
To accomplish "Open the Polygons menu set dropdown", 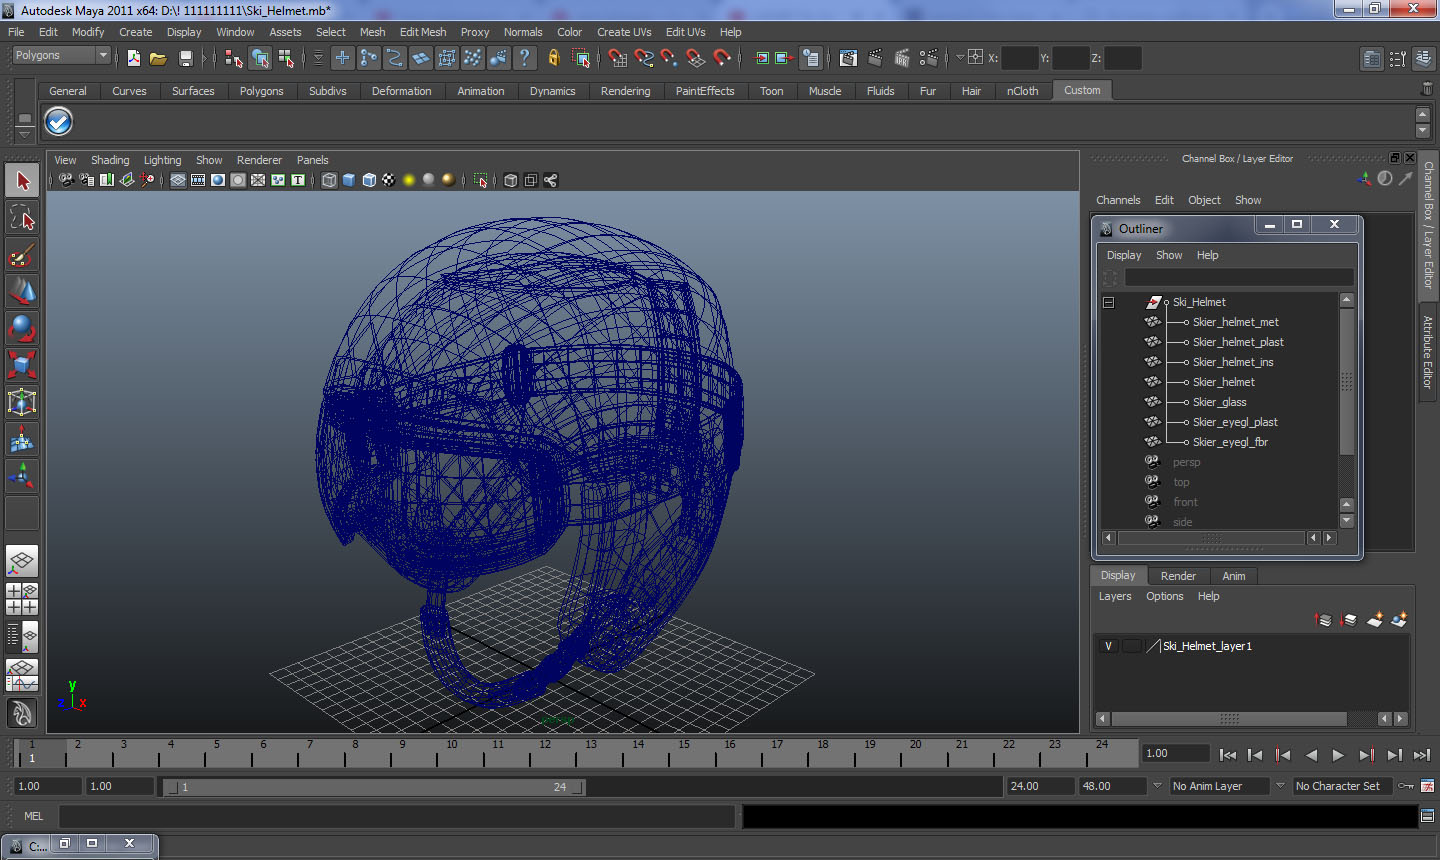I will click(x=60, y=56).
